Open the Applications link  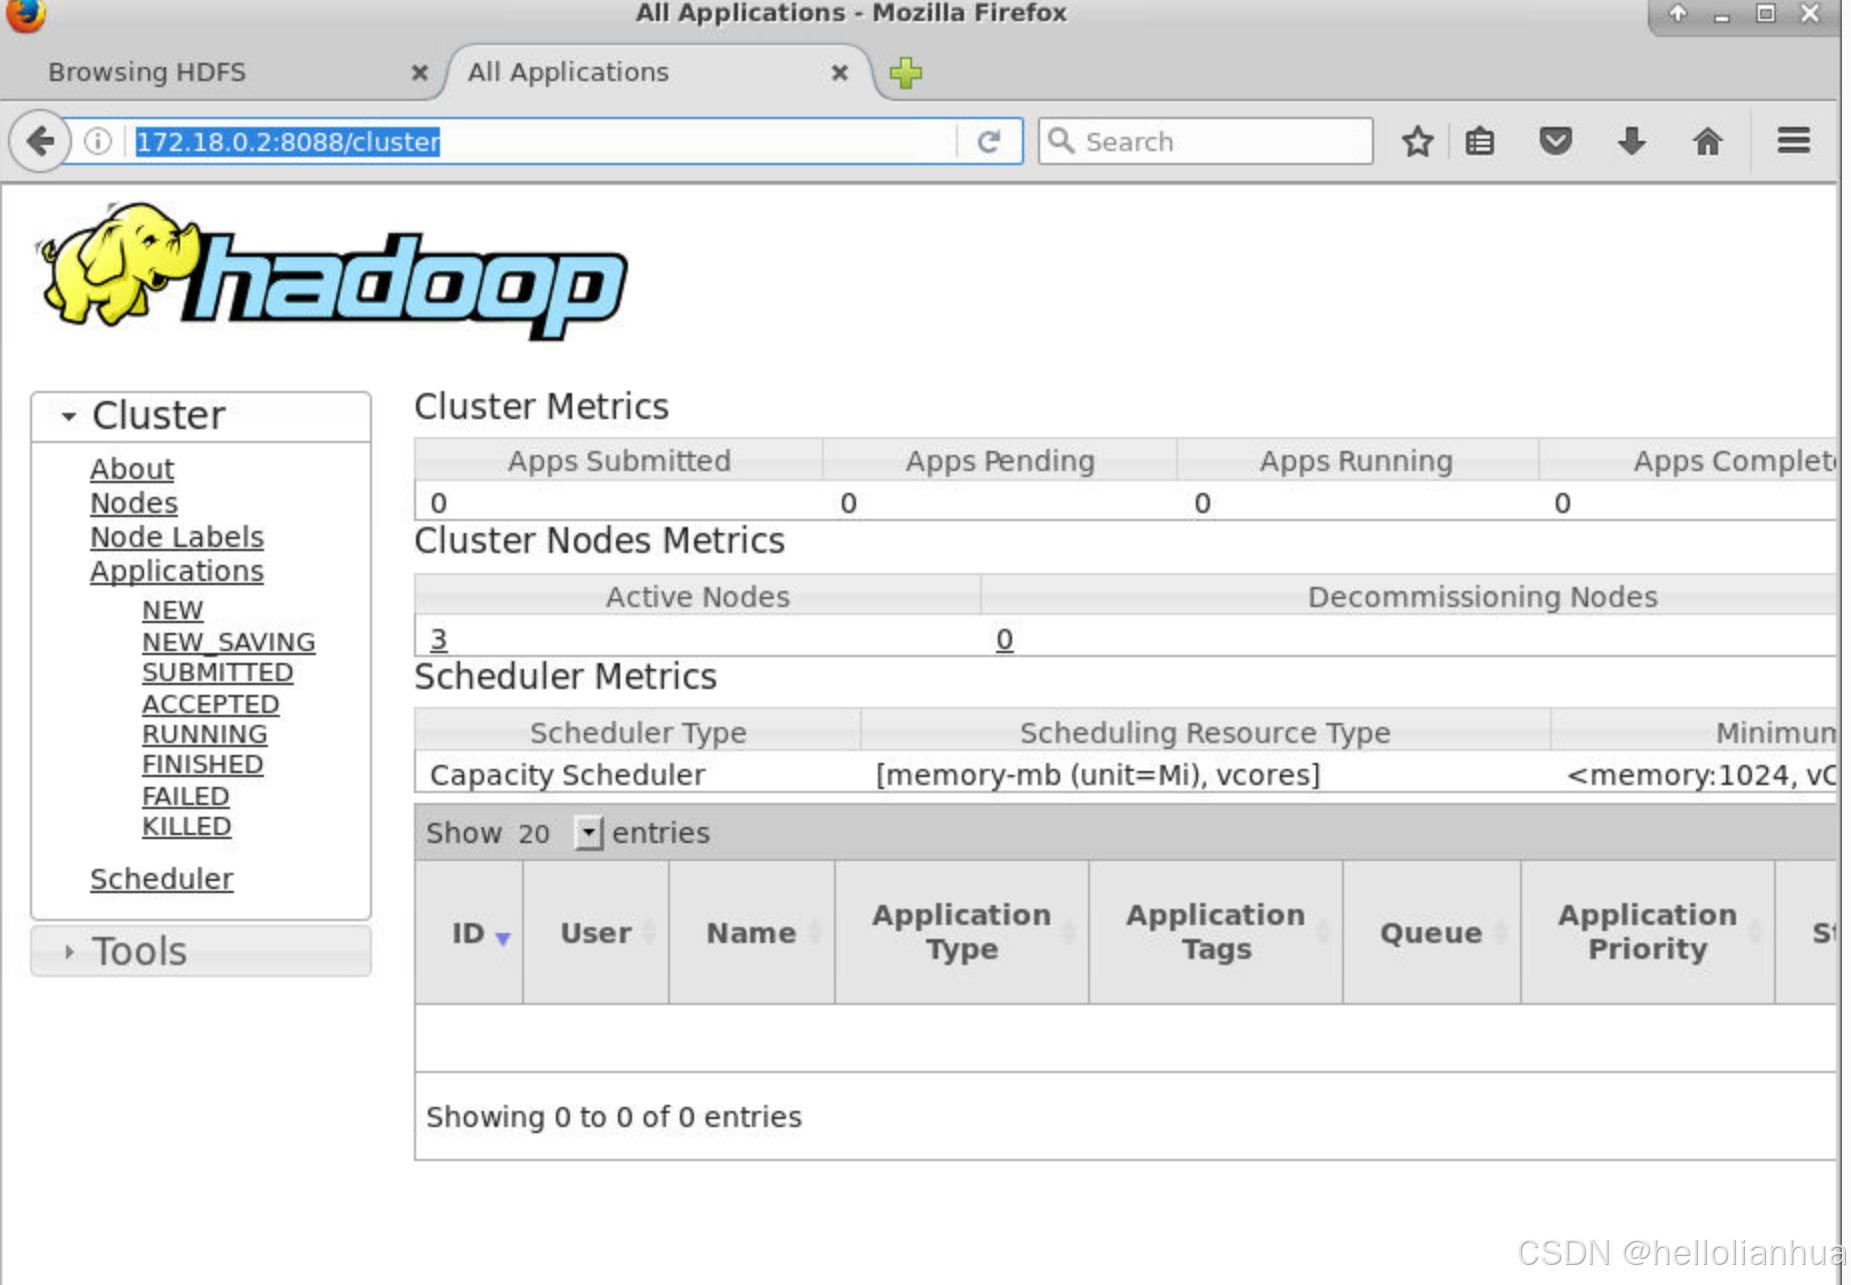click(x=177, y=571)
